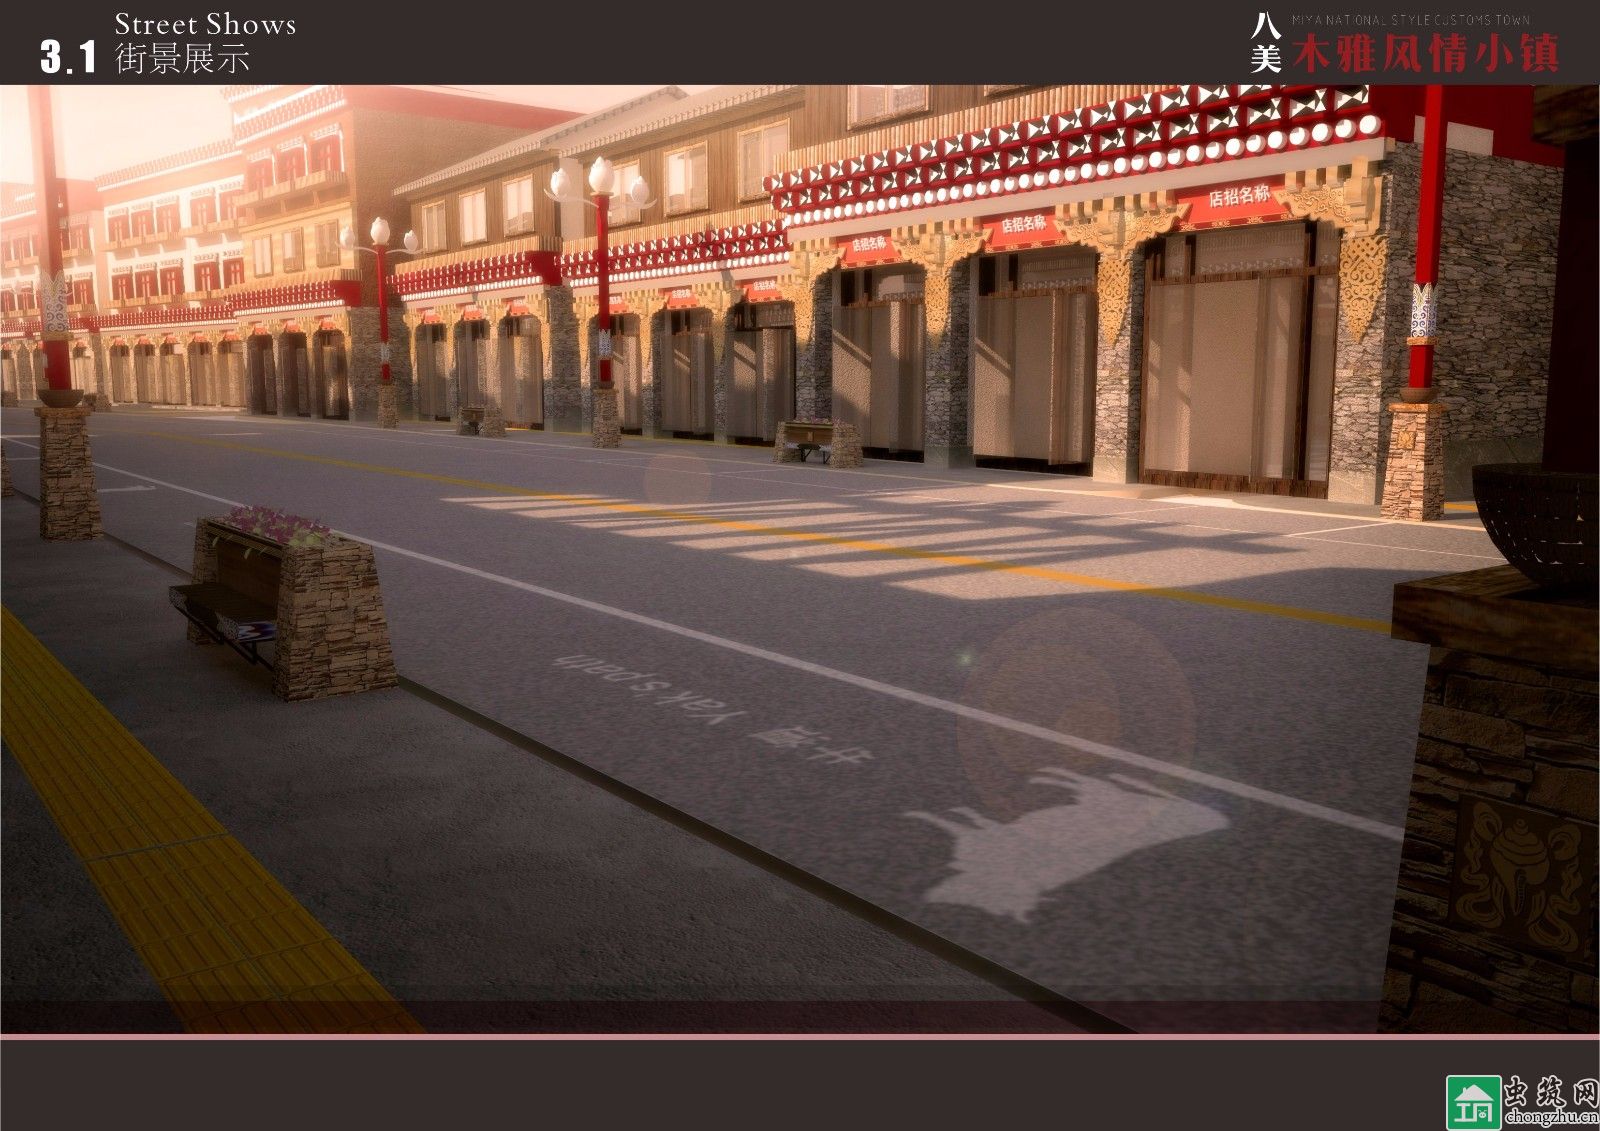Click the rendered street scene image
The width and height of the screenshot is (1600, 1131).
coord(800,559)
